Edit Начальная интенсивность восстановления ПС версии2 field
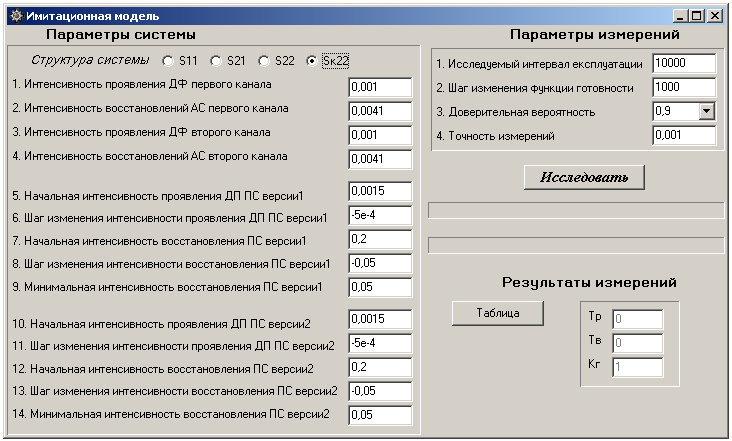Screen dimensions: 732x441 pyautogui.click(x=380, y=367)
